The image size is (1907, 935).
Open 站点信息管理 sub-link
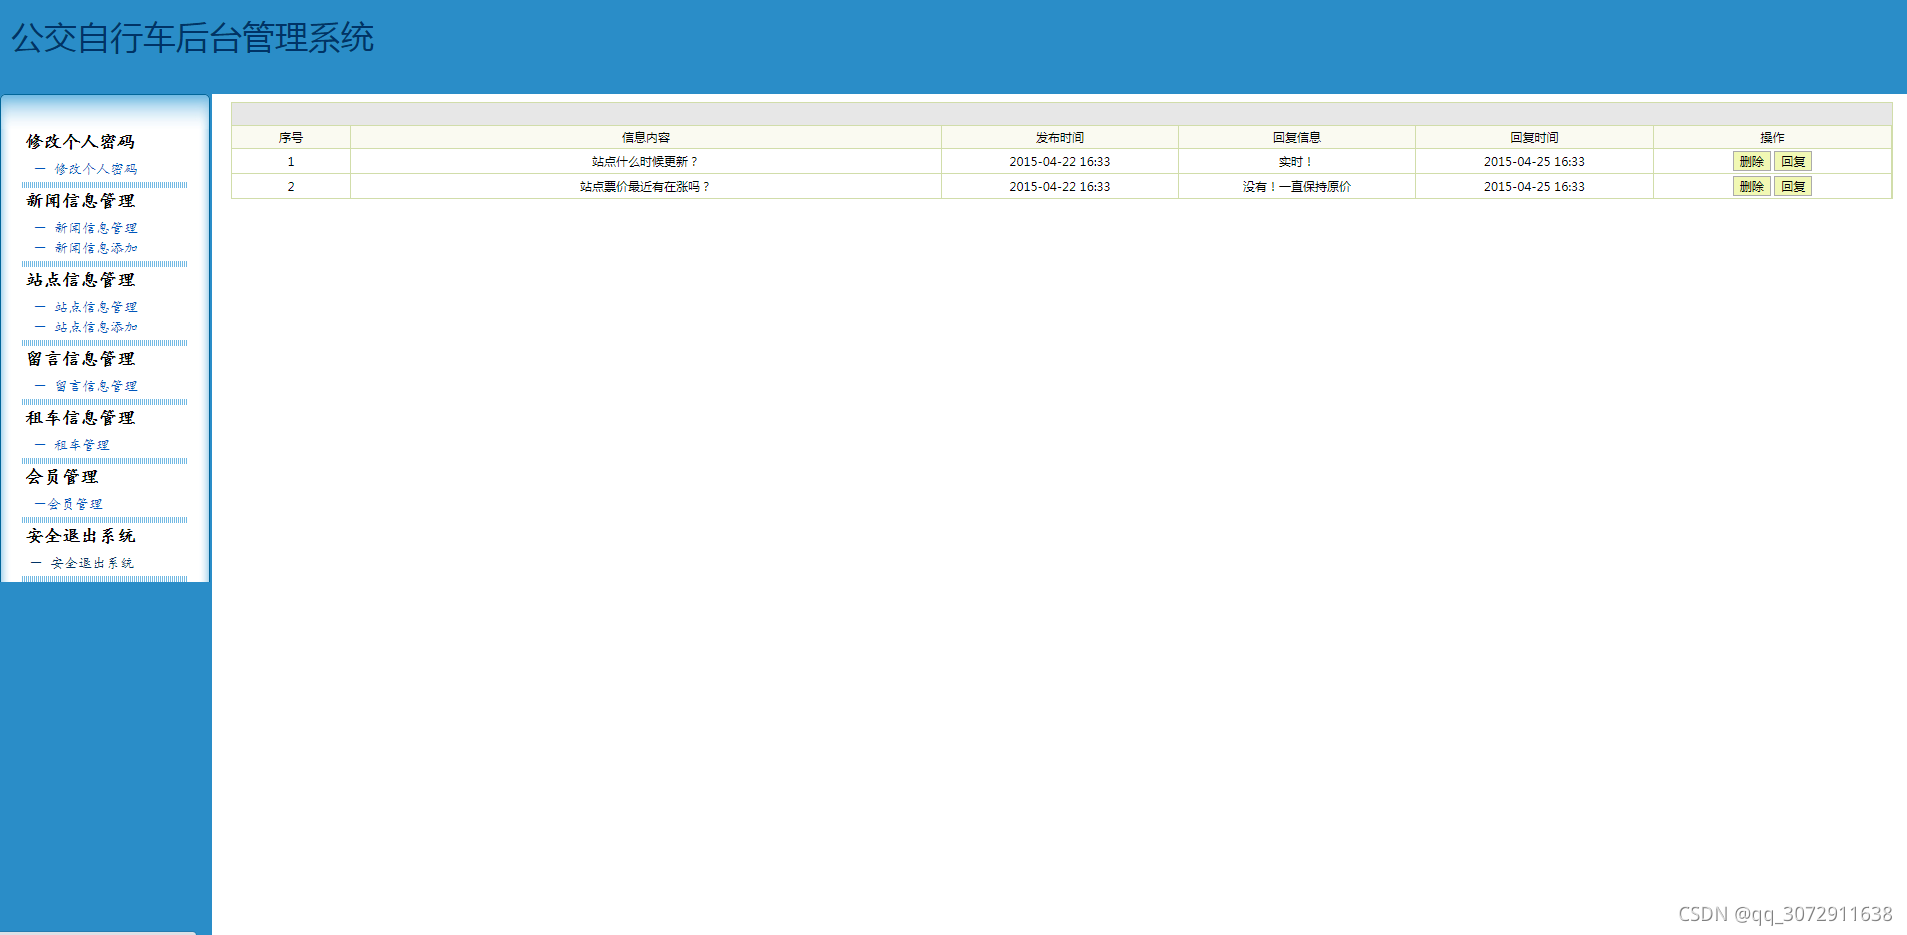(96, 307)
